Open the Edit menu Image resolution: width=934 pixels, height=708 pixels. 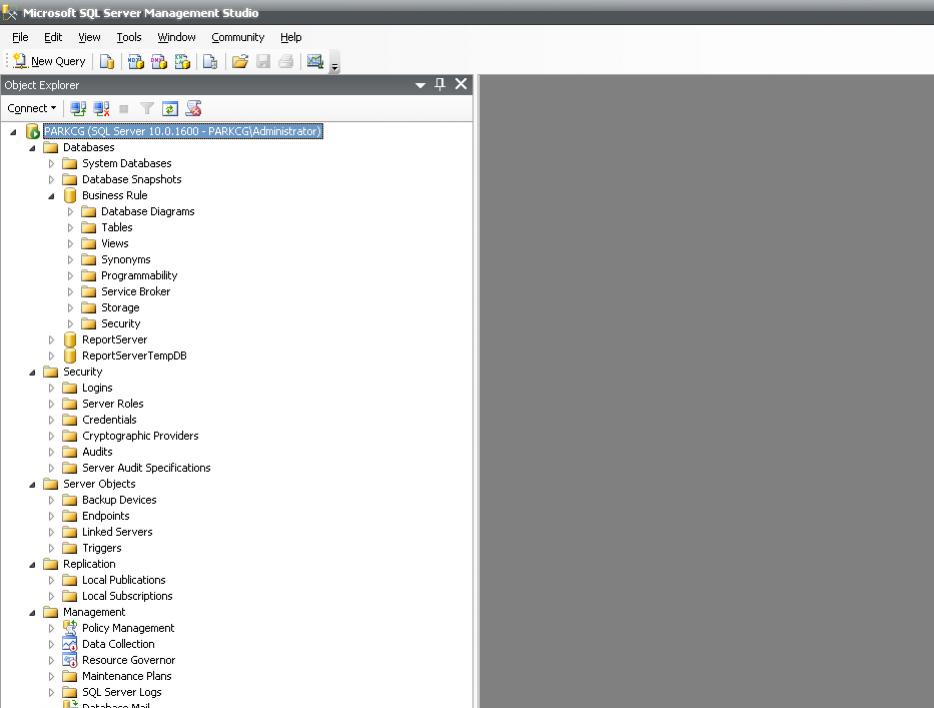53,37
